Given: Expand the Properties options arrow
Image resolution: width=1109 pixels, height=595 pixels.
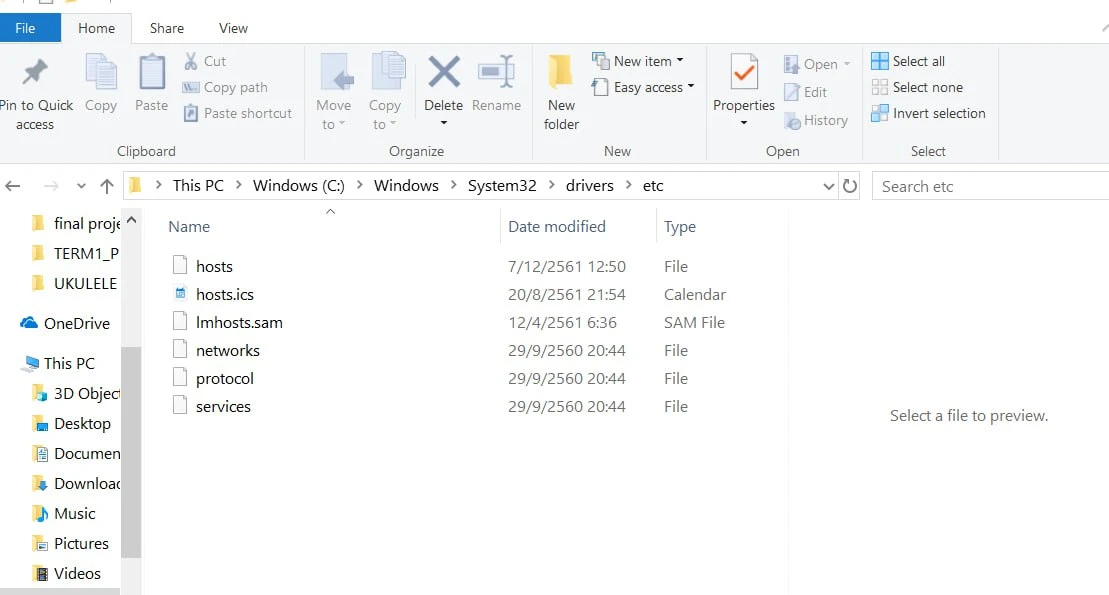Looking at the screenshot, I should click(x=744, y=123).
